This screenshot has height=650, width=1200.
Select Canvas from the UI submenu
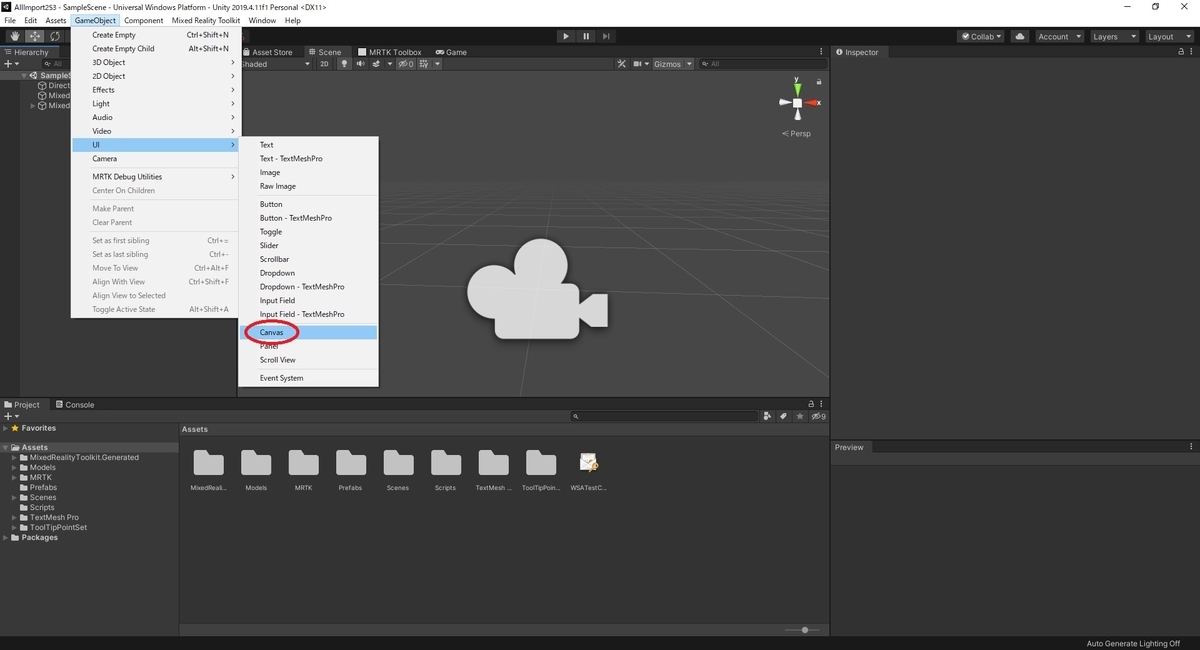[x=308, y=332]
